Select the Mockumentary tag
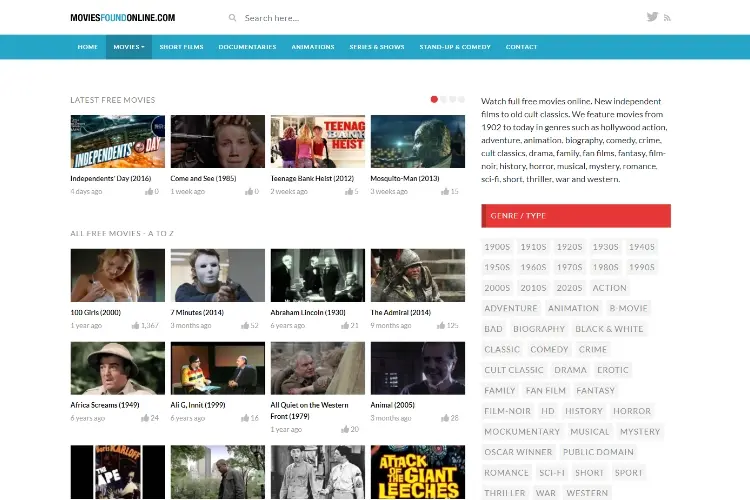 pos(522,432)
